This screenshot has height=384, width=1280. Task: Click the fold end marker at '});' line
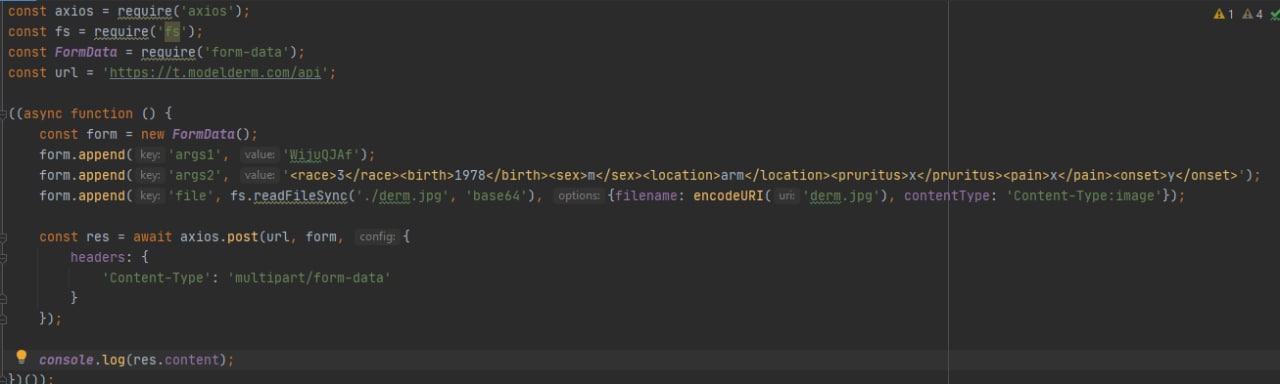pyautogui.click(x=4, y=319)
